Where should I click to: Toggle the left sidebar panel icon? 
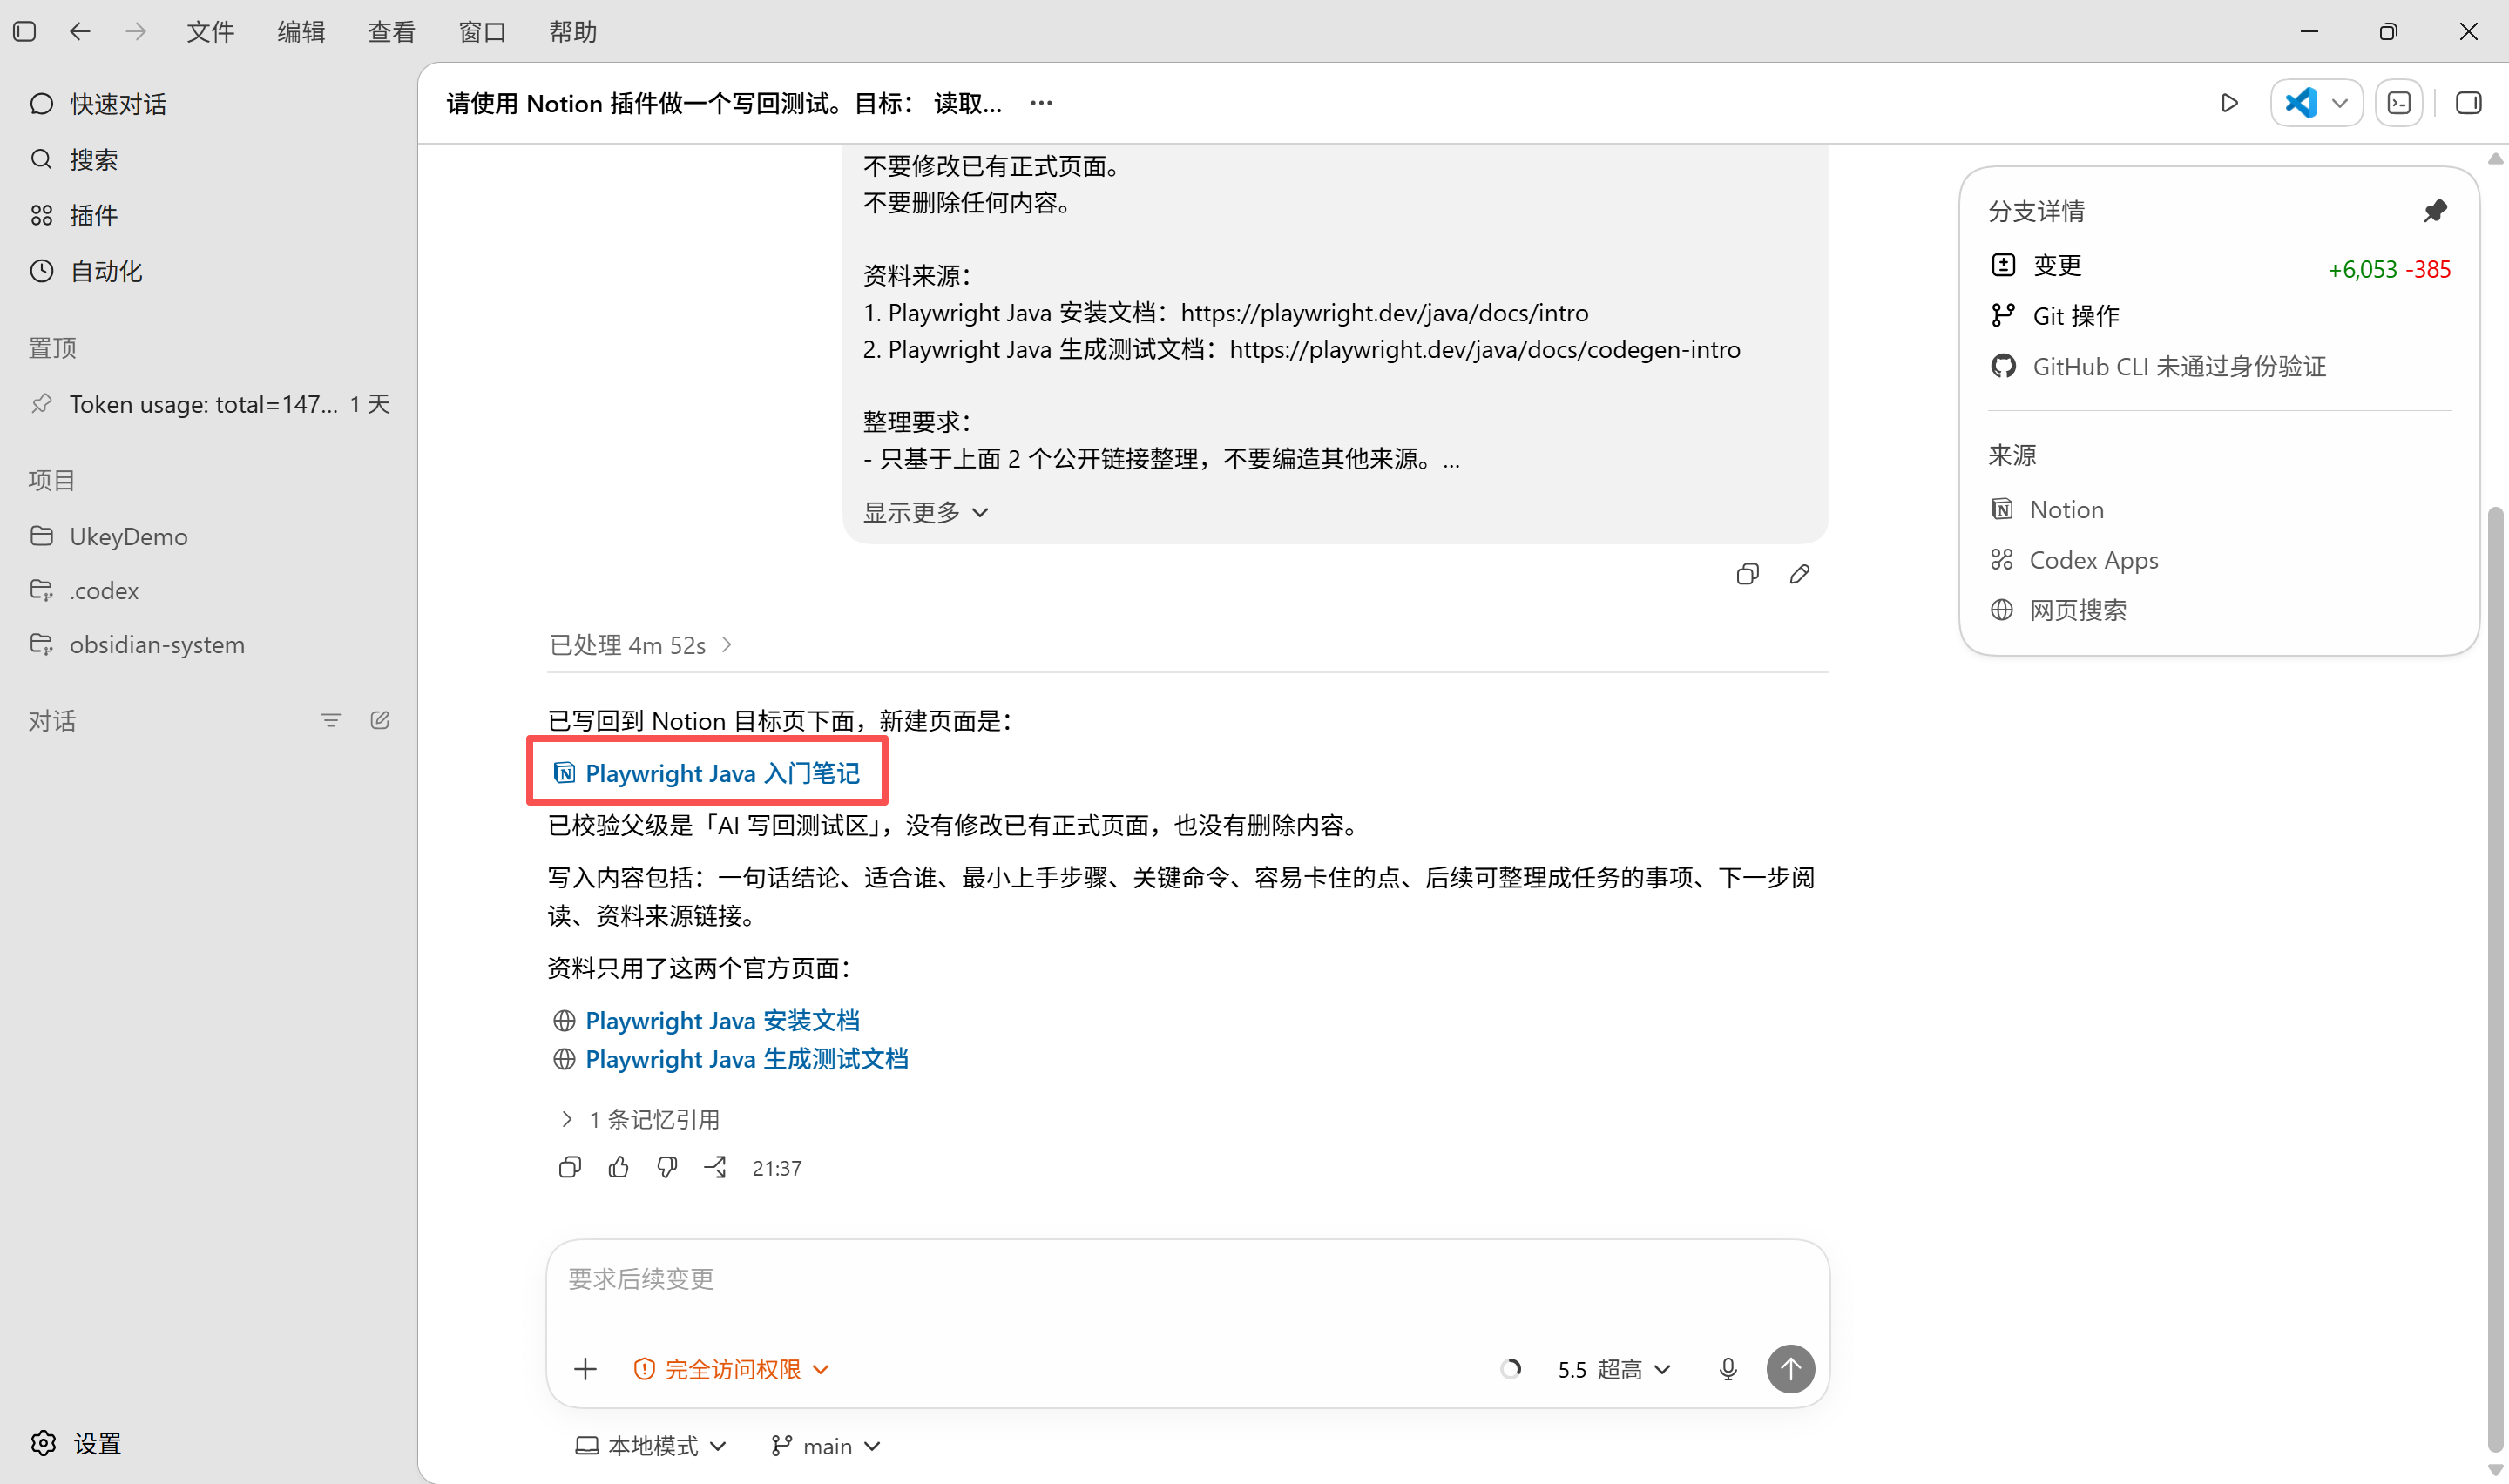click(x=25, y=32)
